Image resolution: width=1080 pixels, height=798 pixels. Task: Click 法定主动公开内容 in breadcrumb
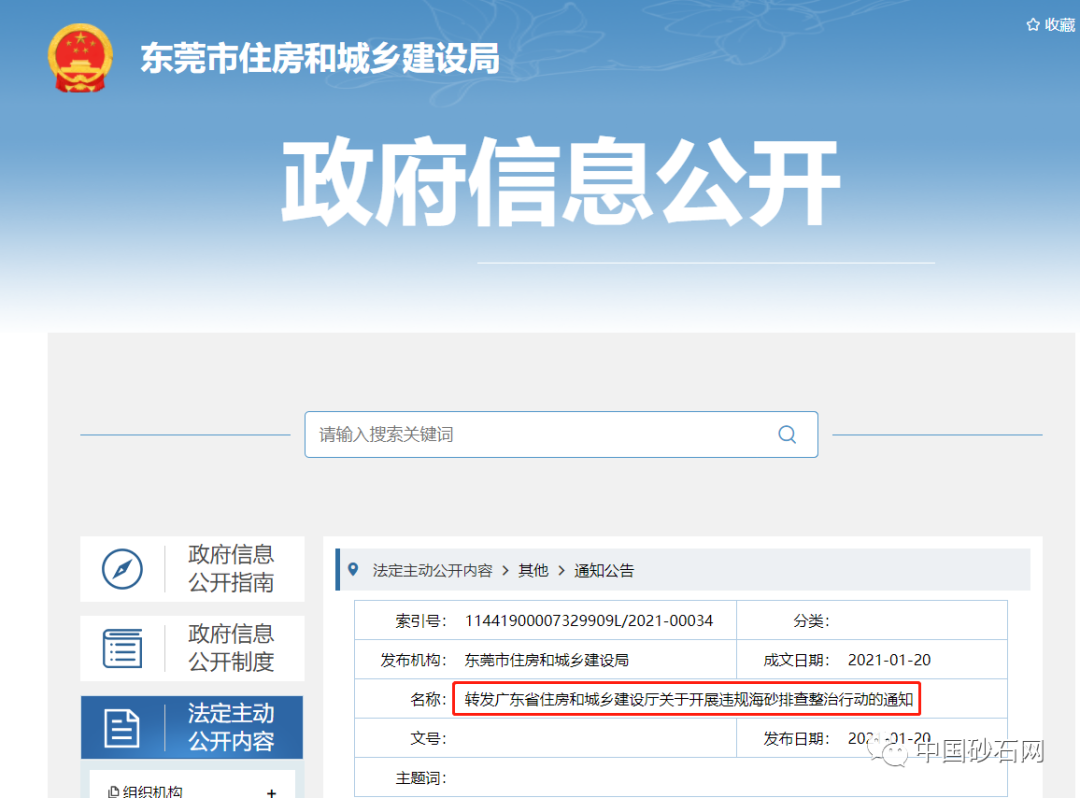tap(432, 570)
